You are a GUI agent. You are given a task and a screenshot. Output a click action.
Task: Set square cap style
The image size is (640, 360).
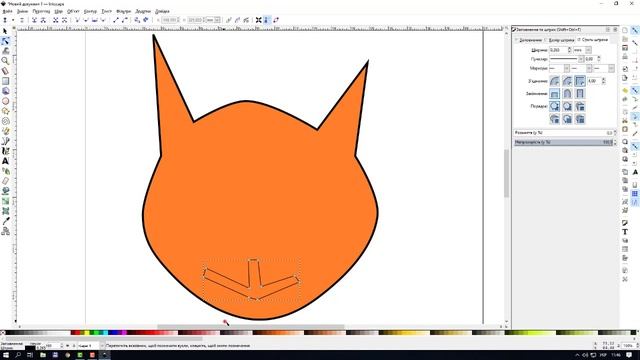(x=580, y=93)
